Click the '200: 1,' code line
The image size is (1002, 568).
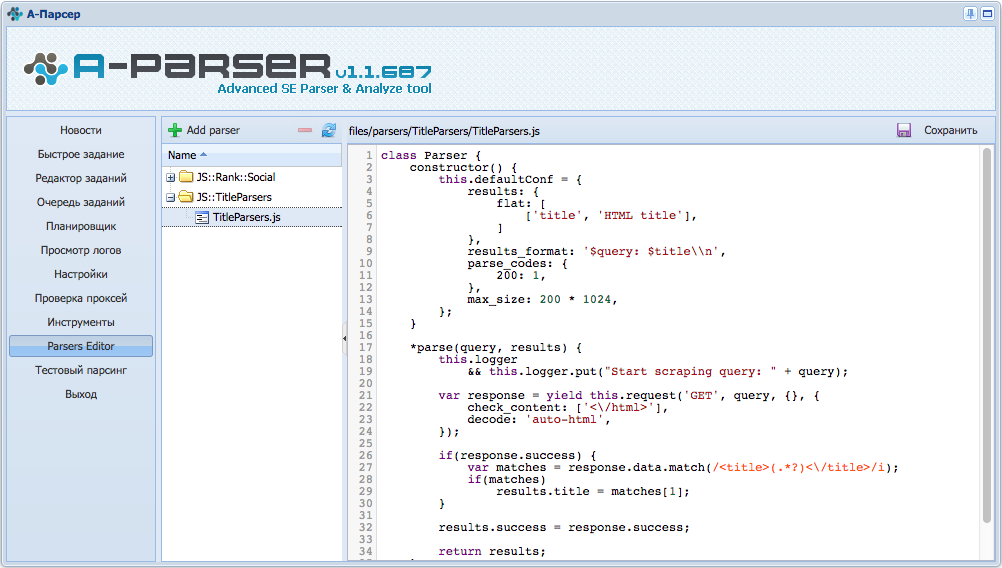click(x=521, y=275)
